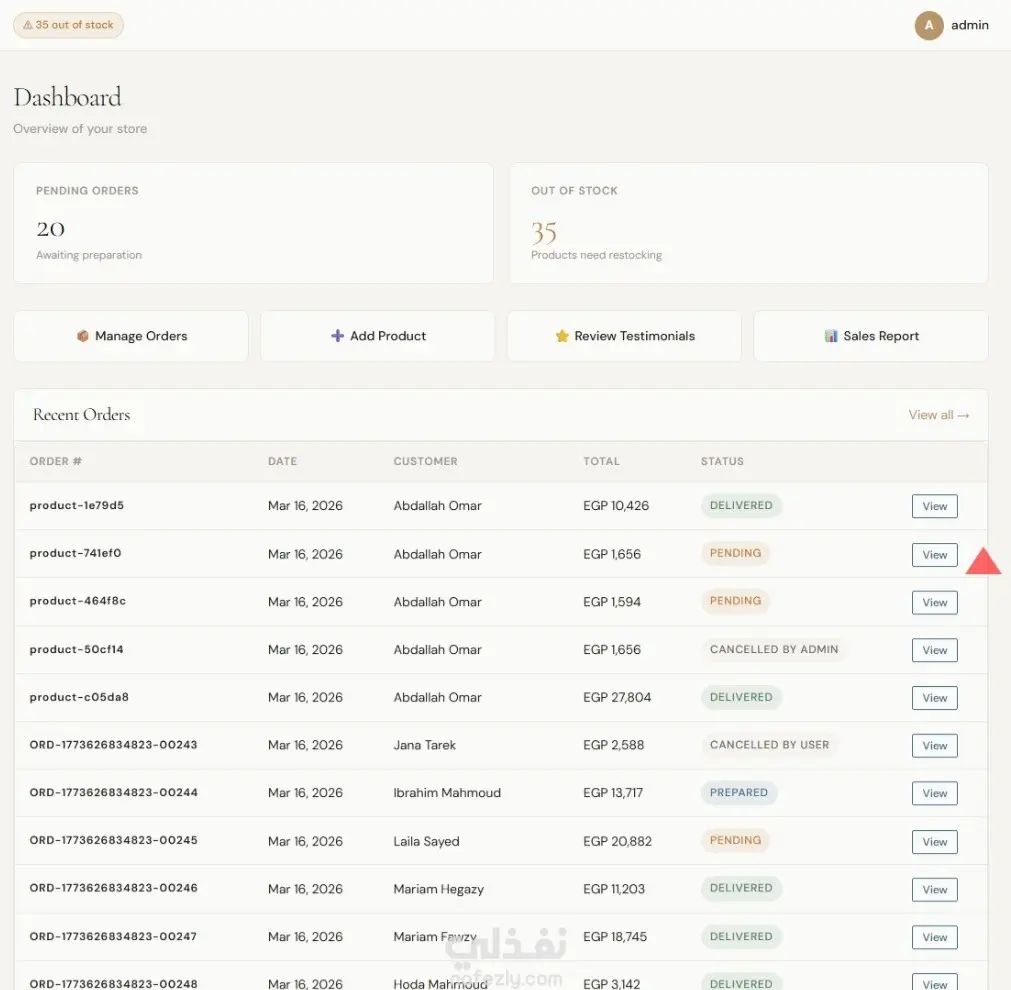The width and height of the screenshot is (1011, 990).
Task: Click the star icon in Review Testimonials
Action: [x=562, y=336]
